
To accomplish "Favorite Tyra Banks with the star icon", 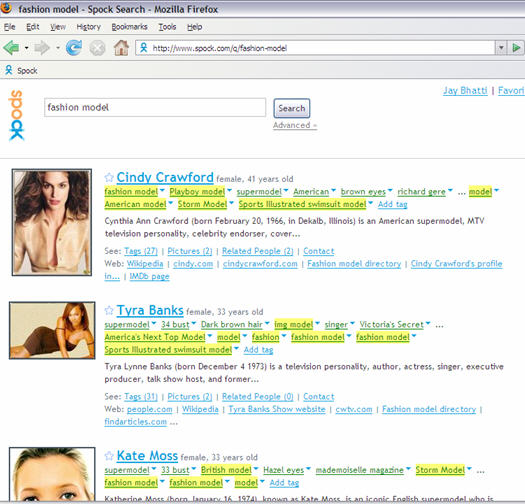I will click(109, 310).
